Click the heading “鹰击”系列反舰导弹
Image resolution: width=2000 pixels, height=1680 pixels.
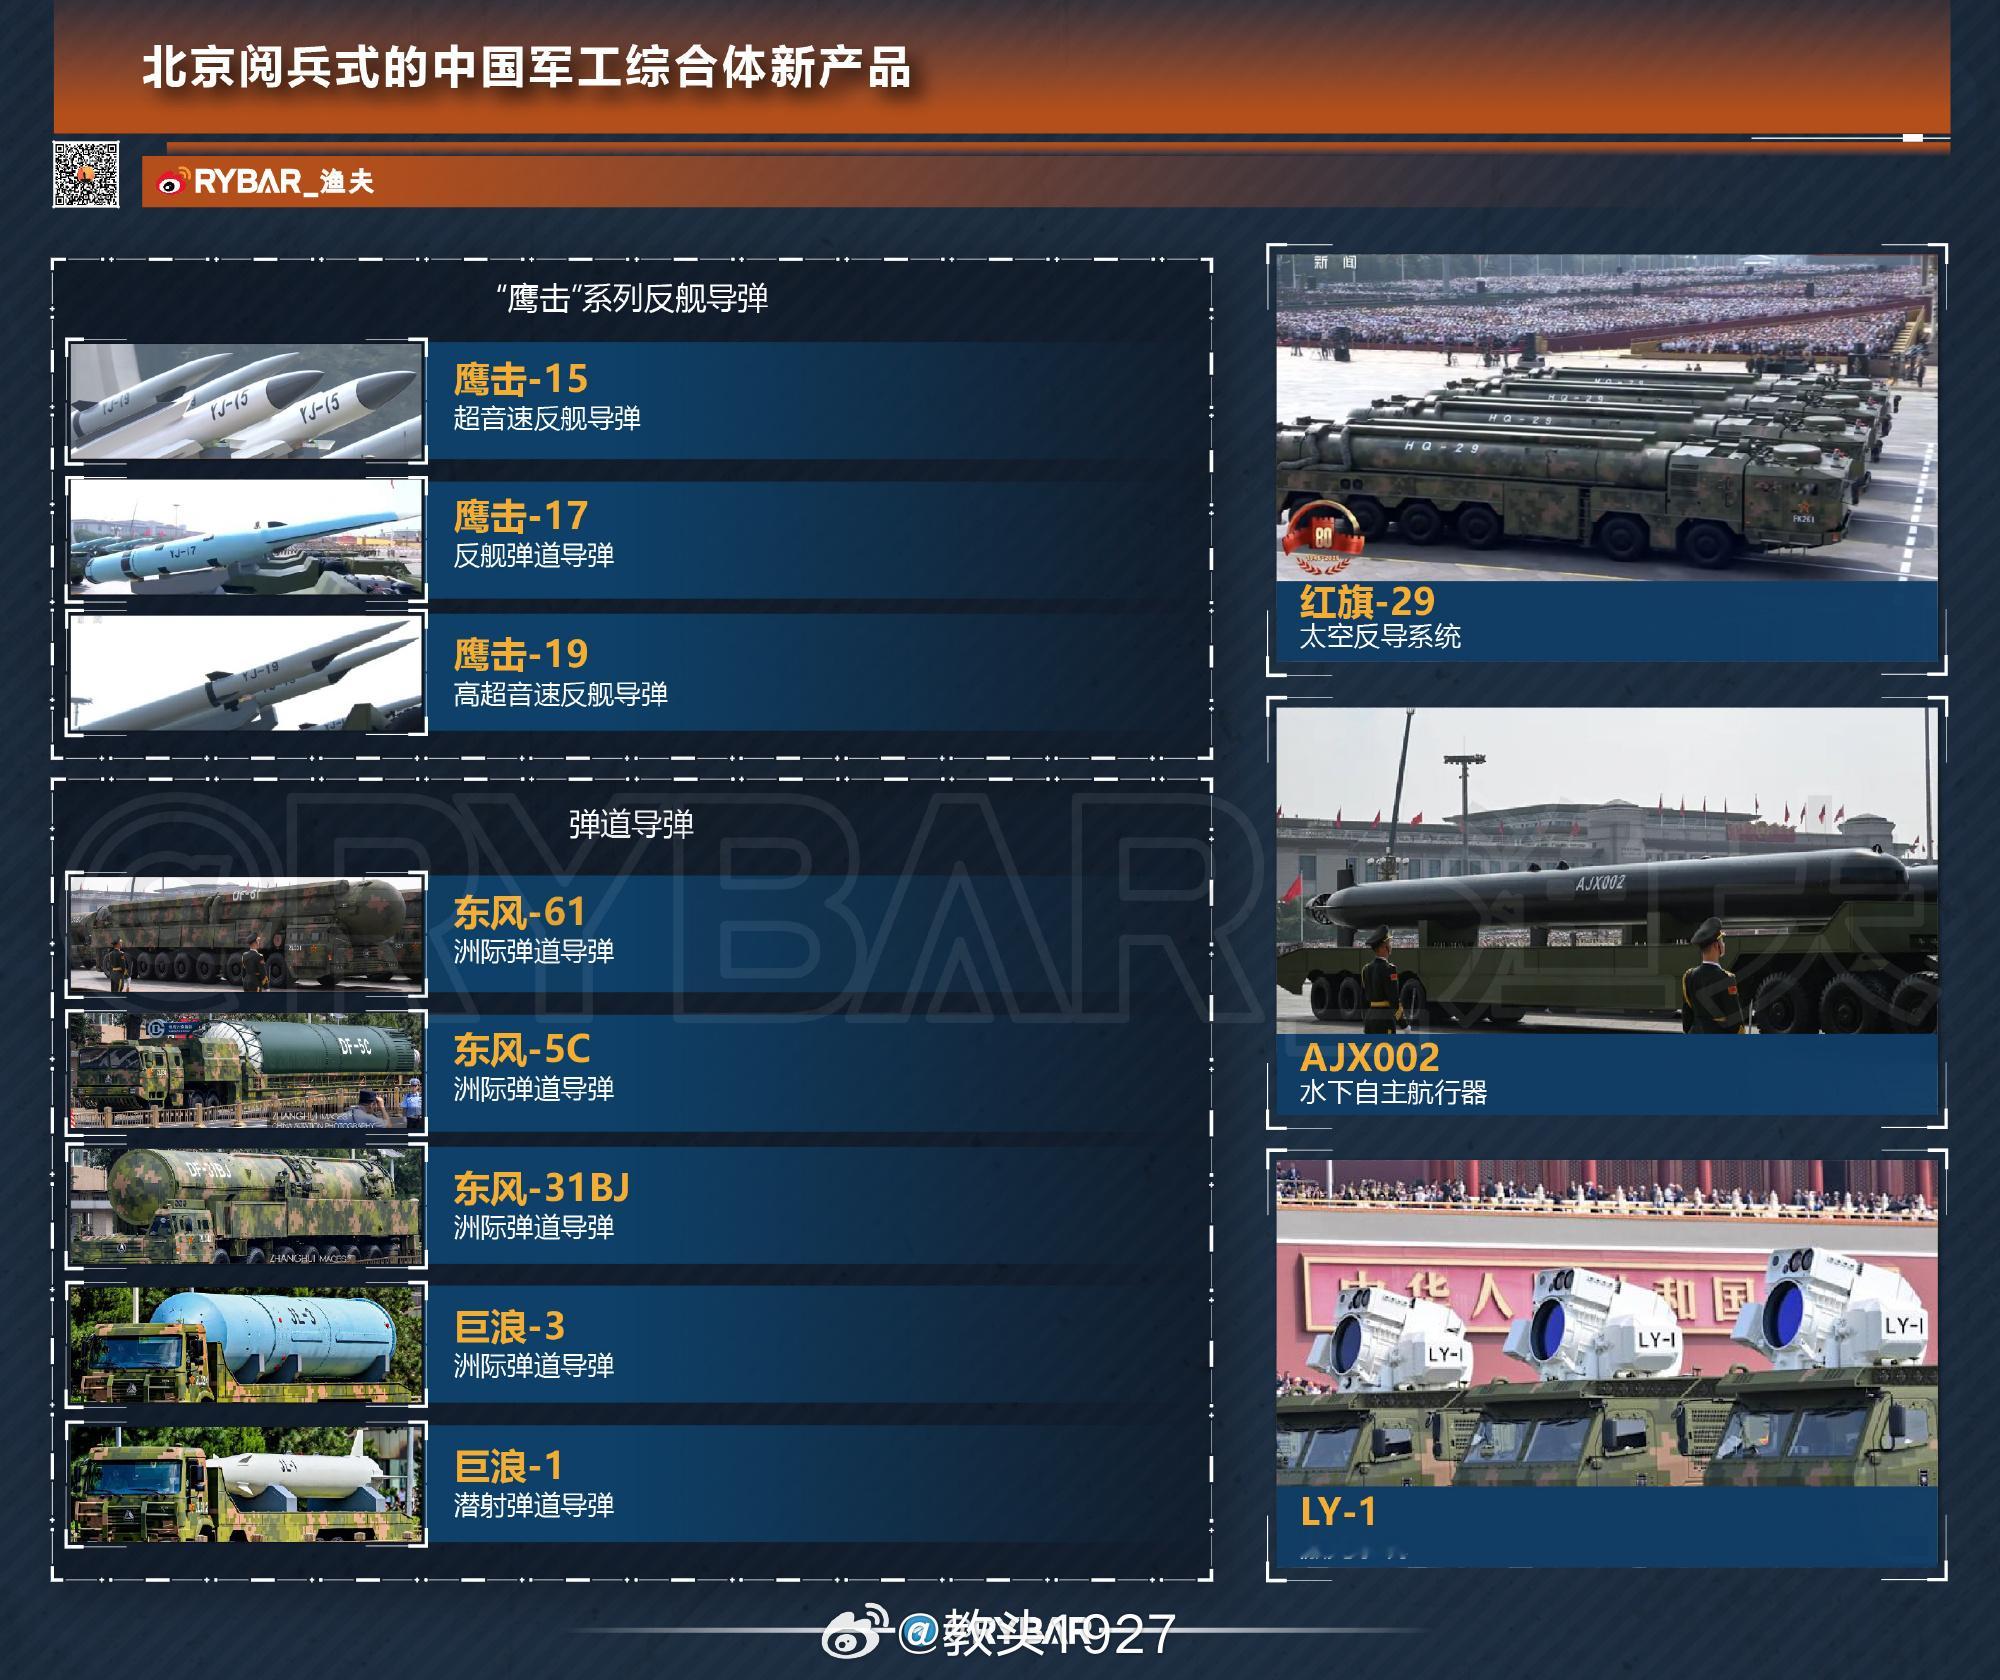632,298
